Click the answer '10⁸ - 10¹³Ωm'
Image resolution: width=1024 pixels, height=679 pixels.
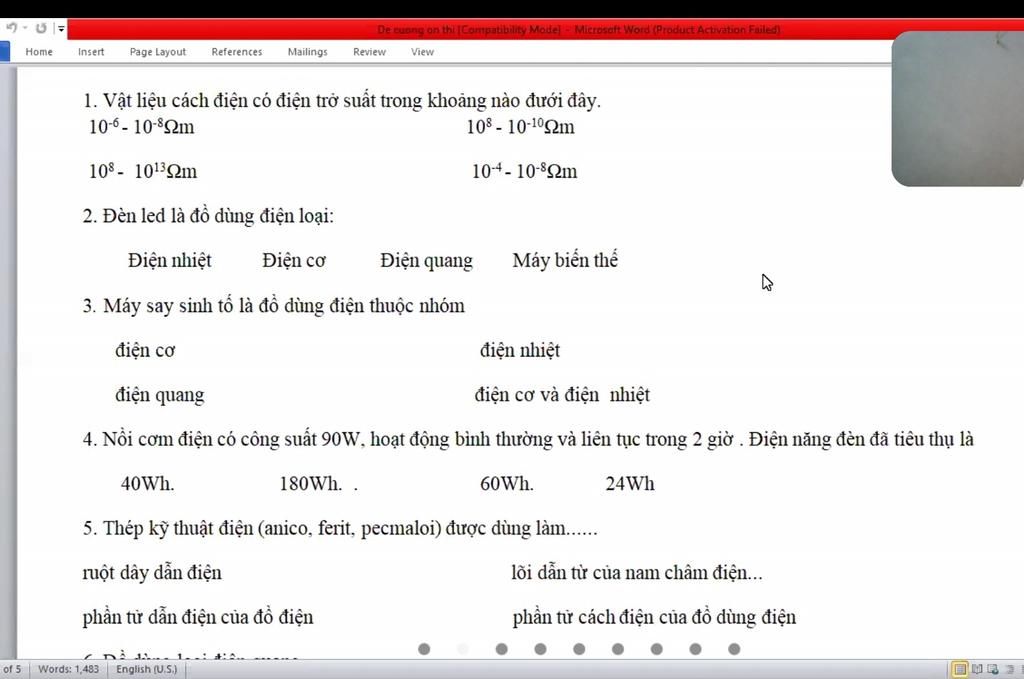coord(143,171)
